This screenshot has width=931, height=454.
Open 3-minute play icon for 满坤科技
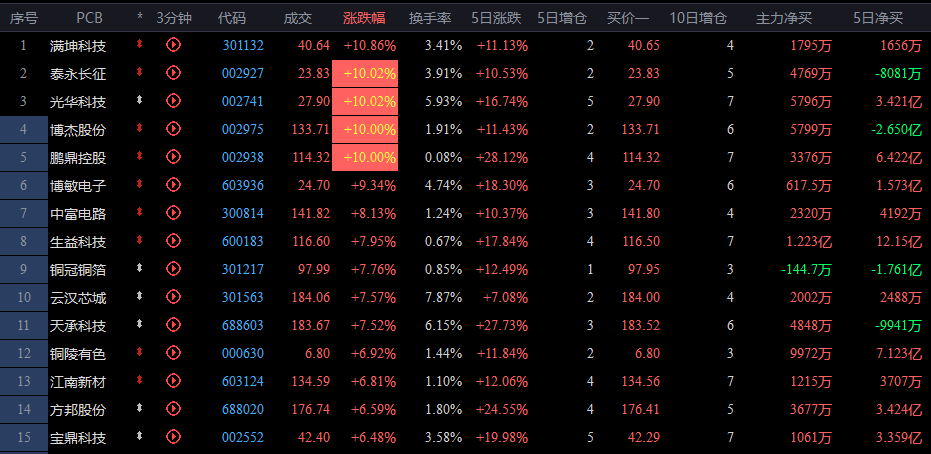point(173,45)
